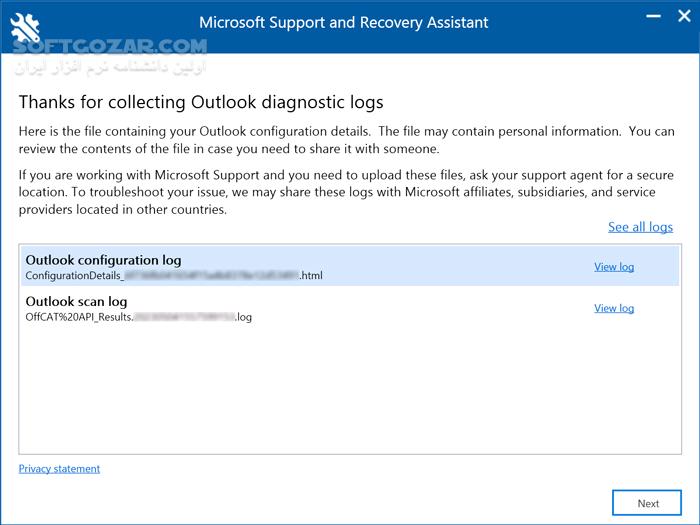
Task: View log for Outlook scan log
Action: click(614, 308)
